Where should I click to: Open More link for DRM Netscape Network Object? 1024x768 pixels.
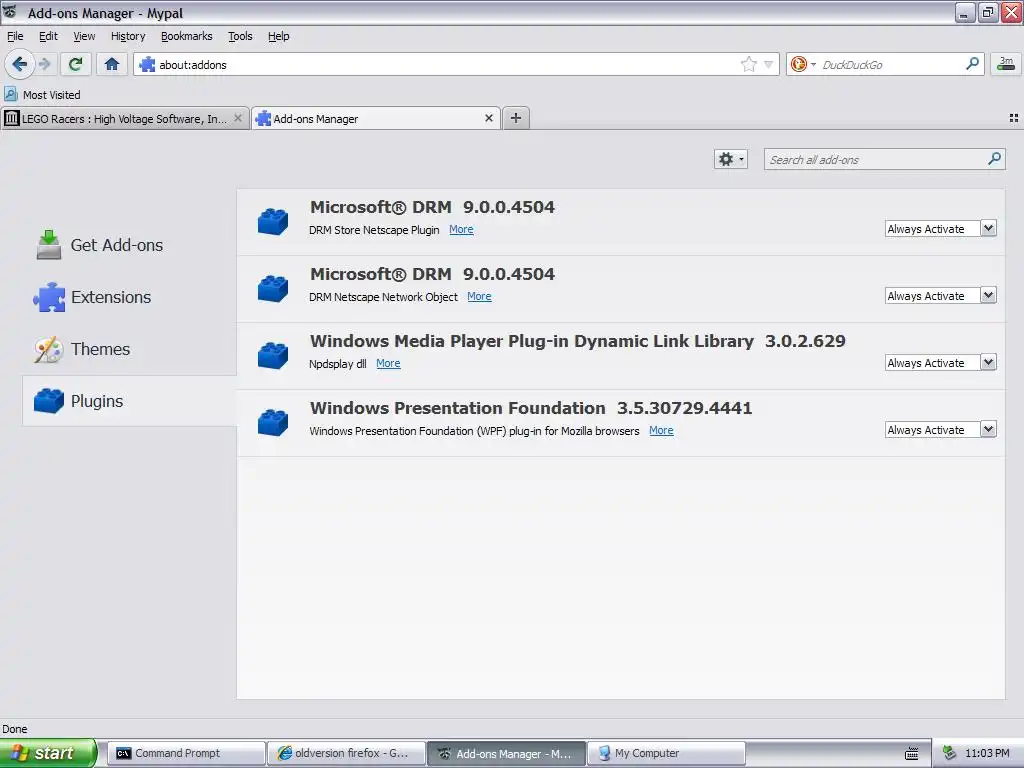479,296
